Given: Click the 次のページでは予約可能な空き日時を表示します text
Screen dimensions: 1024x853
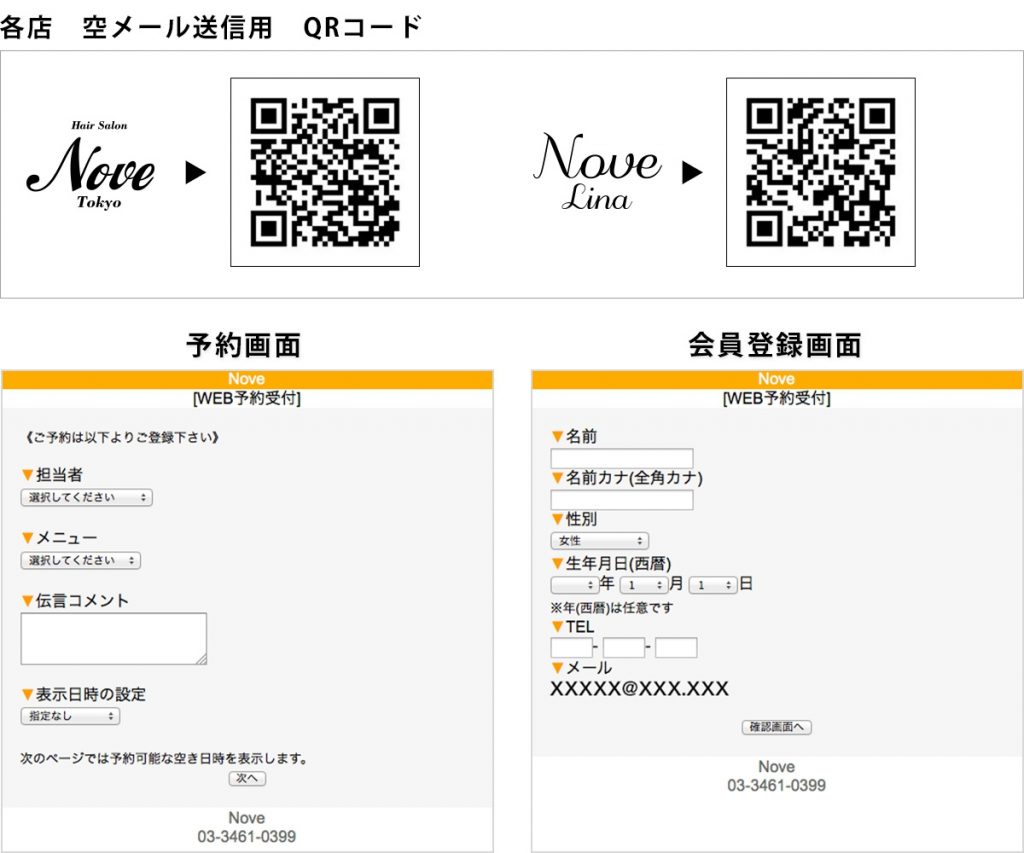Looking at the screenshot, I should [x=164, y=758].
